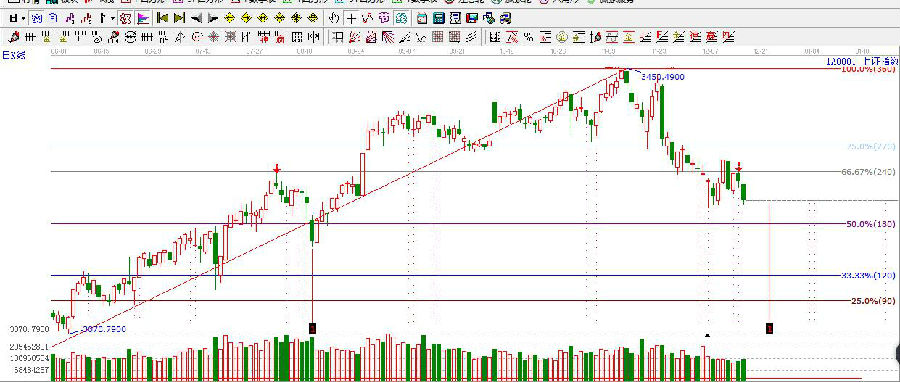Click the 66.67% retracement level label
Screen dimensions: 900x382
[867, 171]
